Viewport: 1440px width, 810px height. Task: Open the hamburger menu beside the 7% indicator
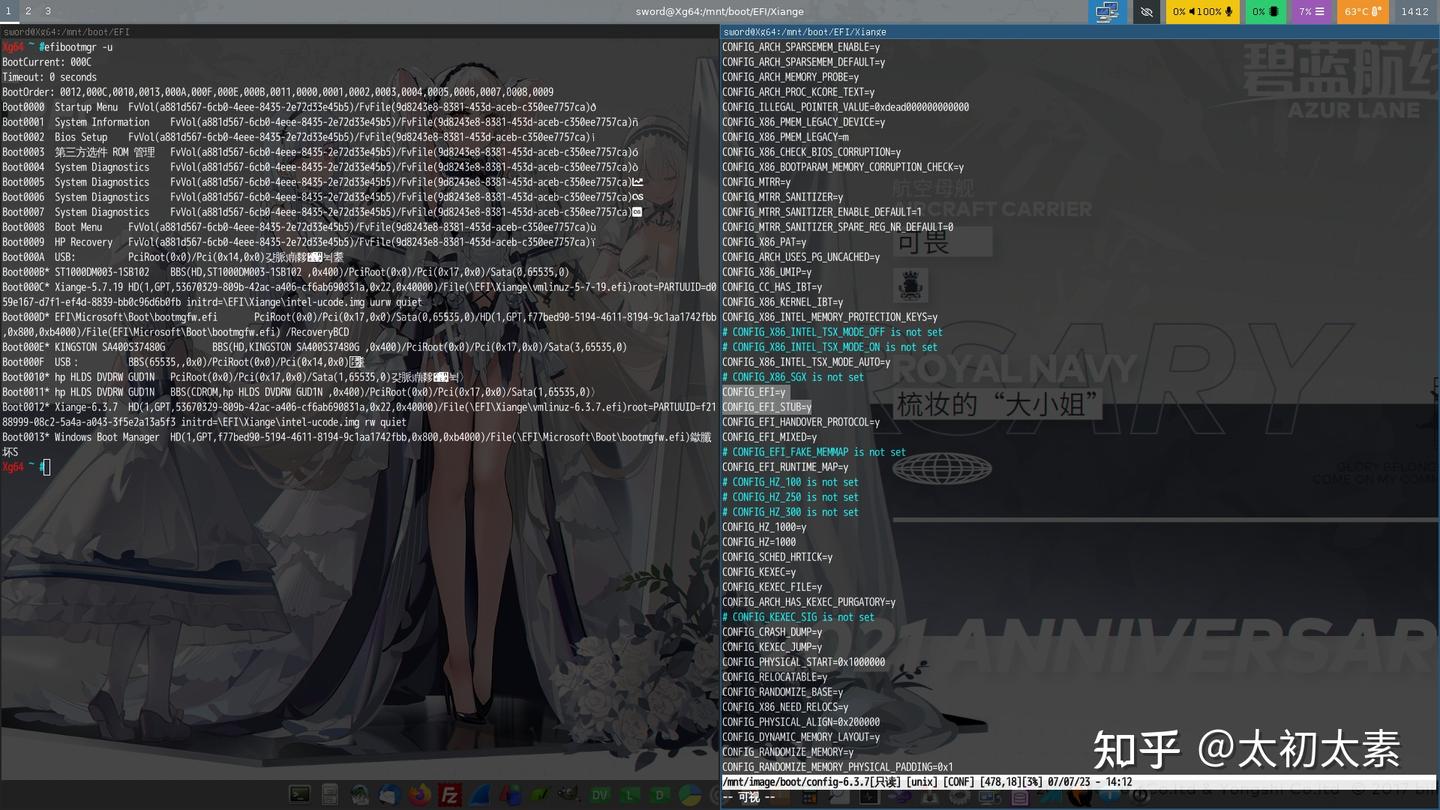point(1320,12)
